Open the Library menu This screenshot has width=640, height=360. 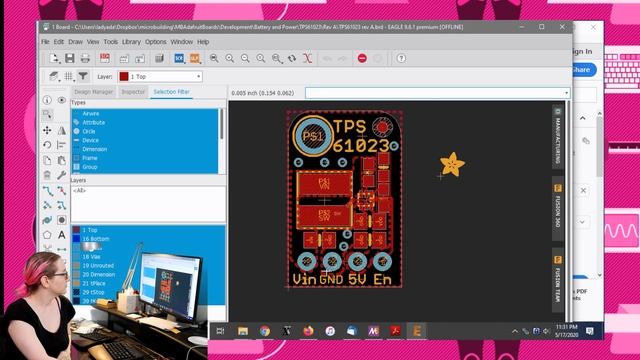(131, 42)
